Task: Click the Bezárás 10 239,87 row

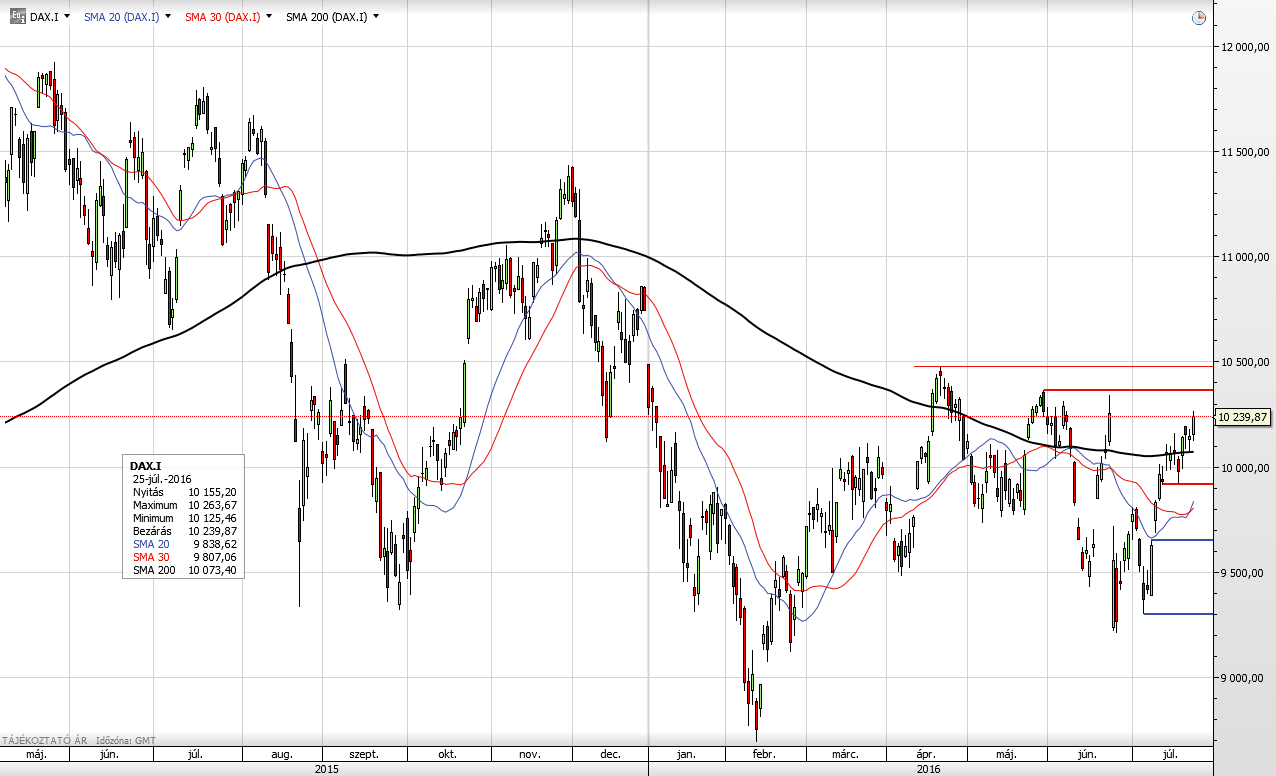Action: [185, 531]
